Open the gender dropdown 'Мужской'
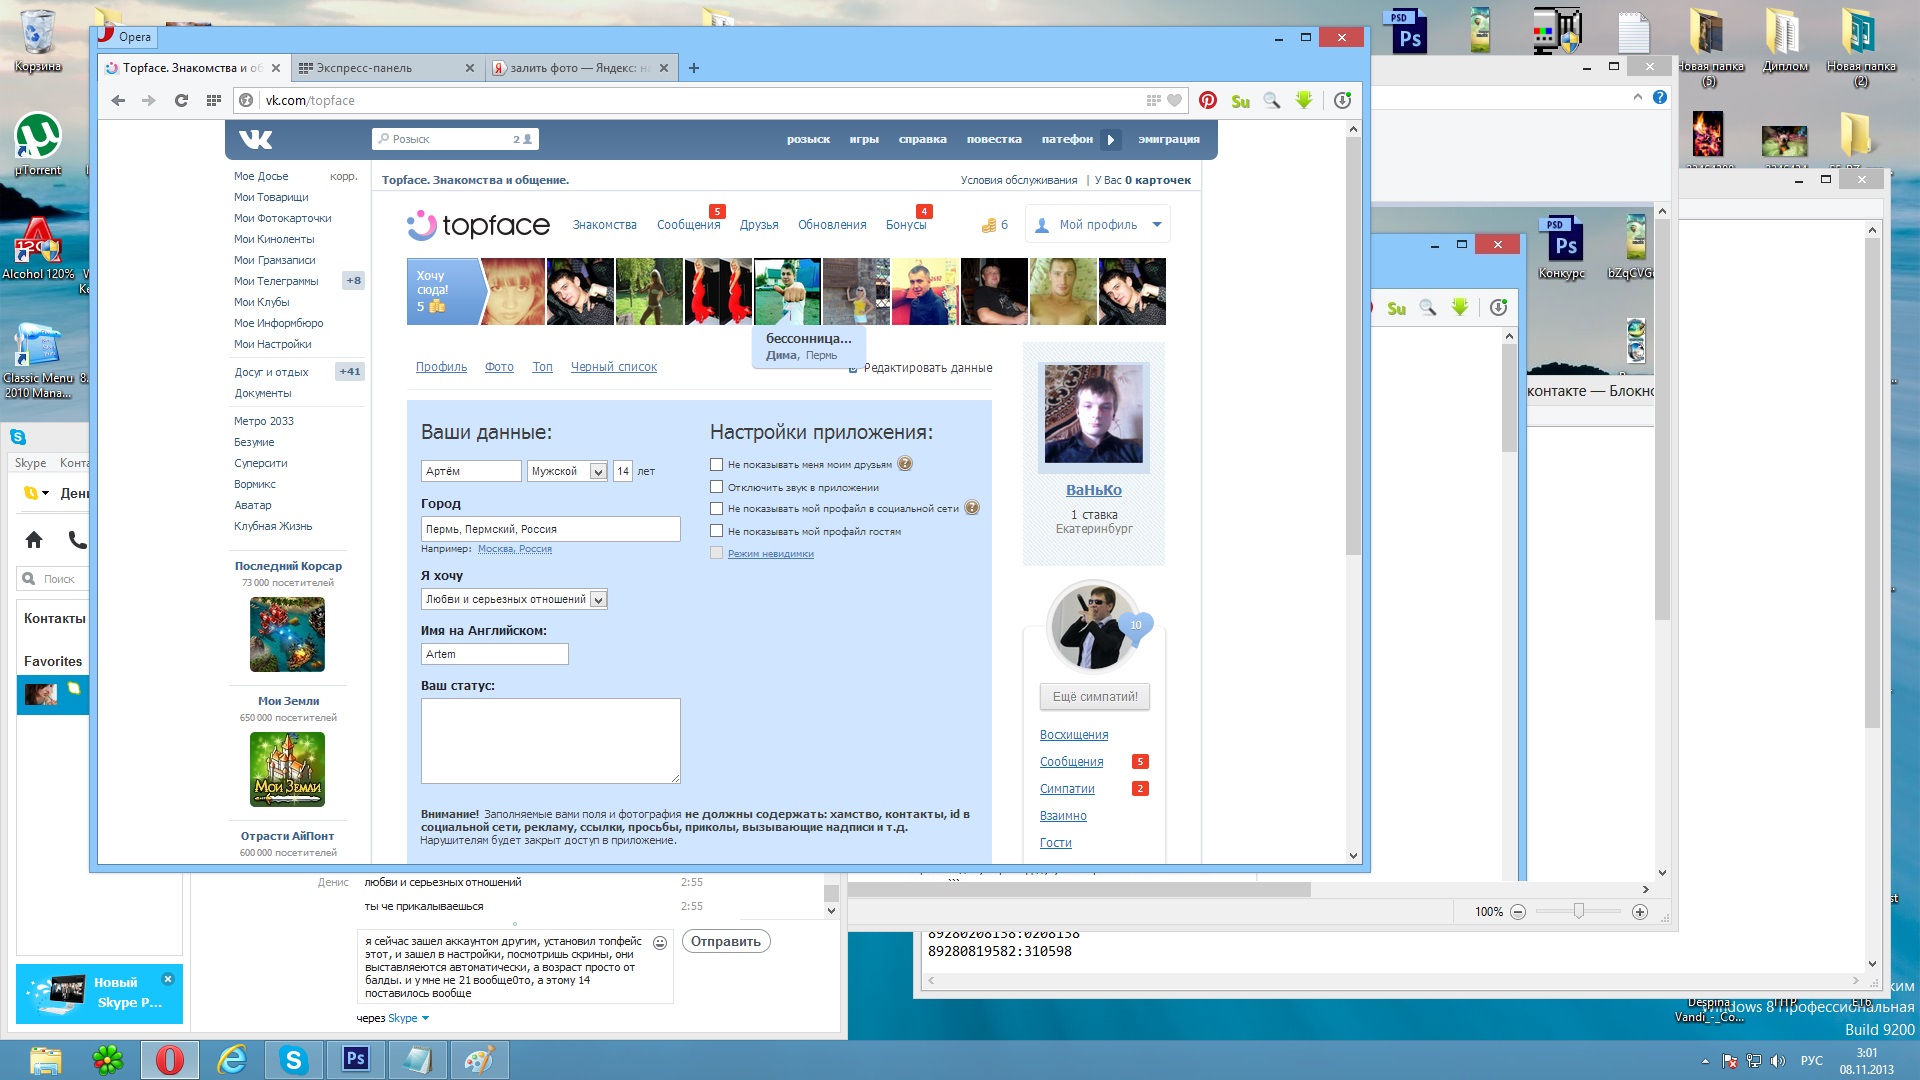The height and width of the screenshot is (1080, 1920). pos(567,471)
